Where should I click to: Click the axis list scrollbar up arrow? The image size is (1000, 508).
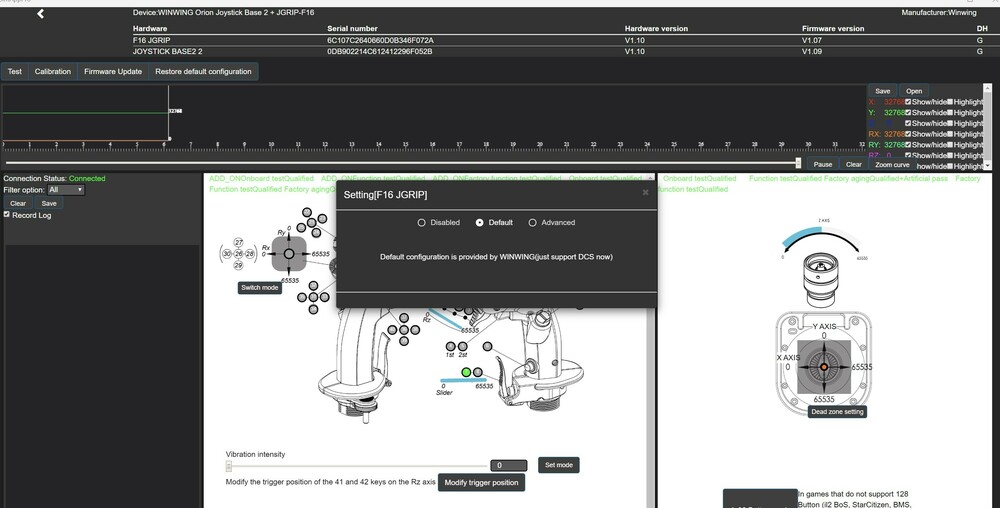click(x=989, y=89)
